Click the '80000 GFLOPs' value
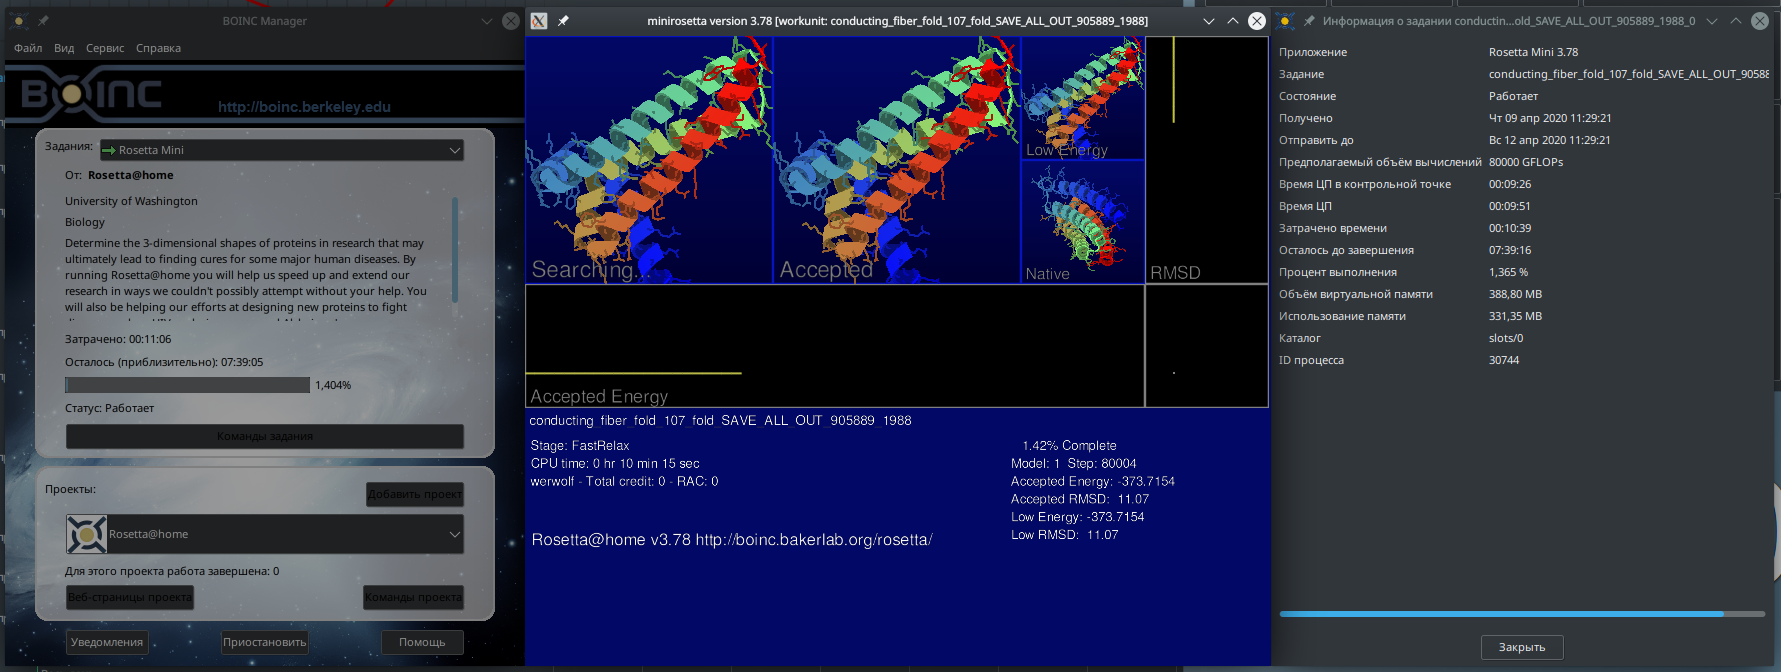This screenshot has height=672, width=1781. click(1526, 162)
